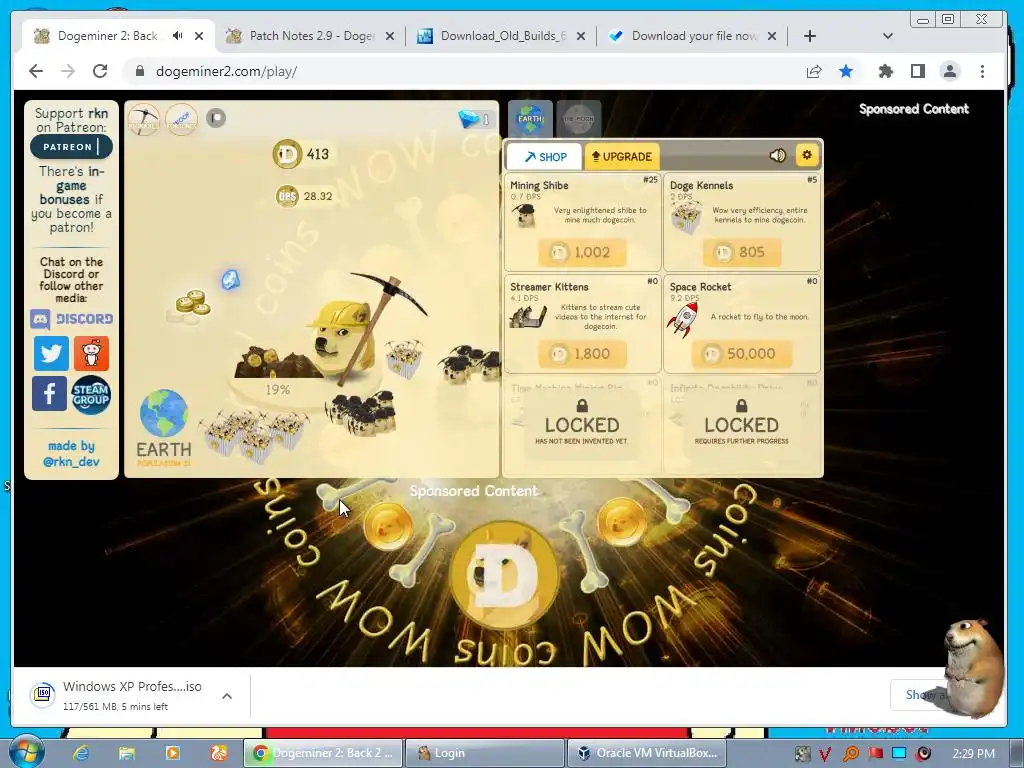Click the blue diamond gem counter

tap(475, 120)
